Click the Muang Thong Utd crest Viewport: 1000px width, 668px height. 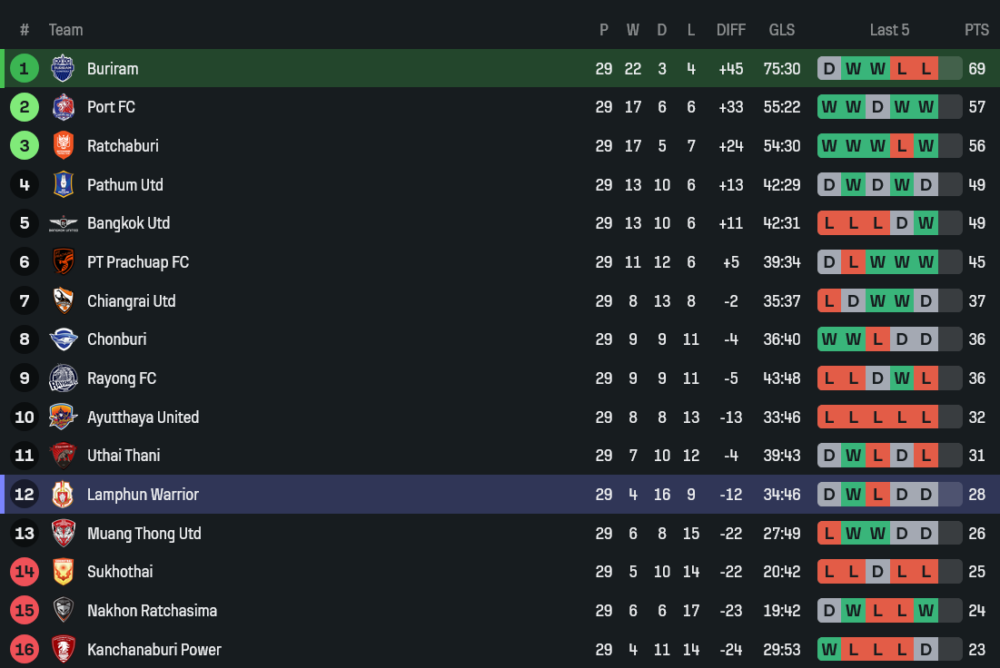pyautogui.click(x=62, y=533)
